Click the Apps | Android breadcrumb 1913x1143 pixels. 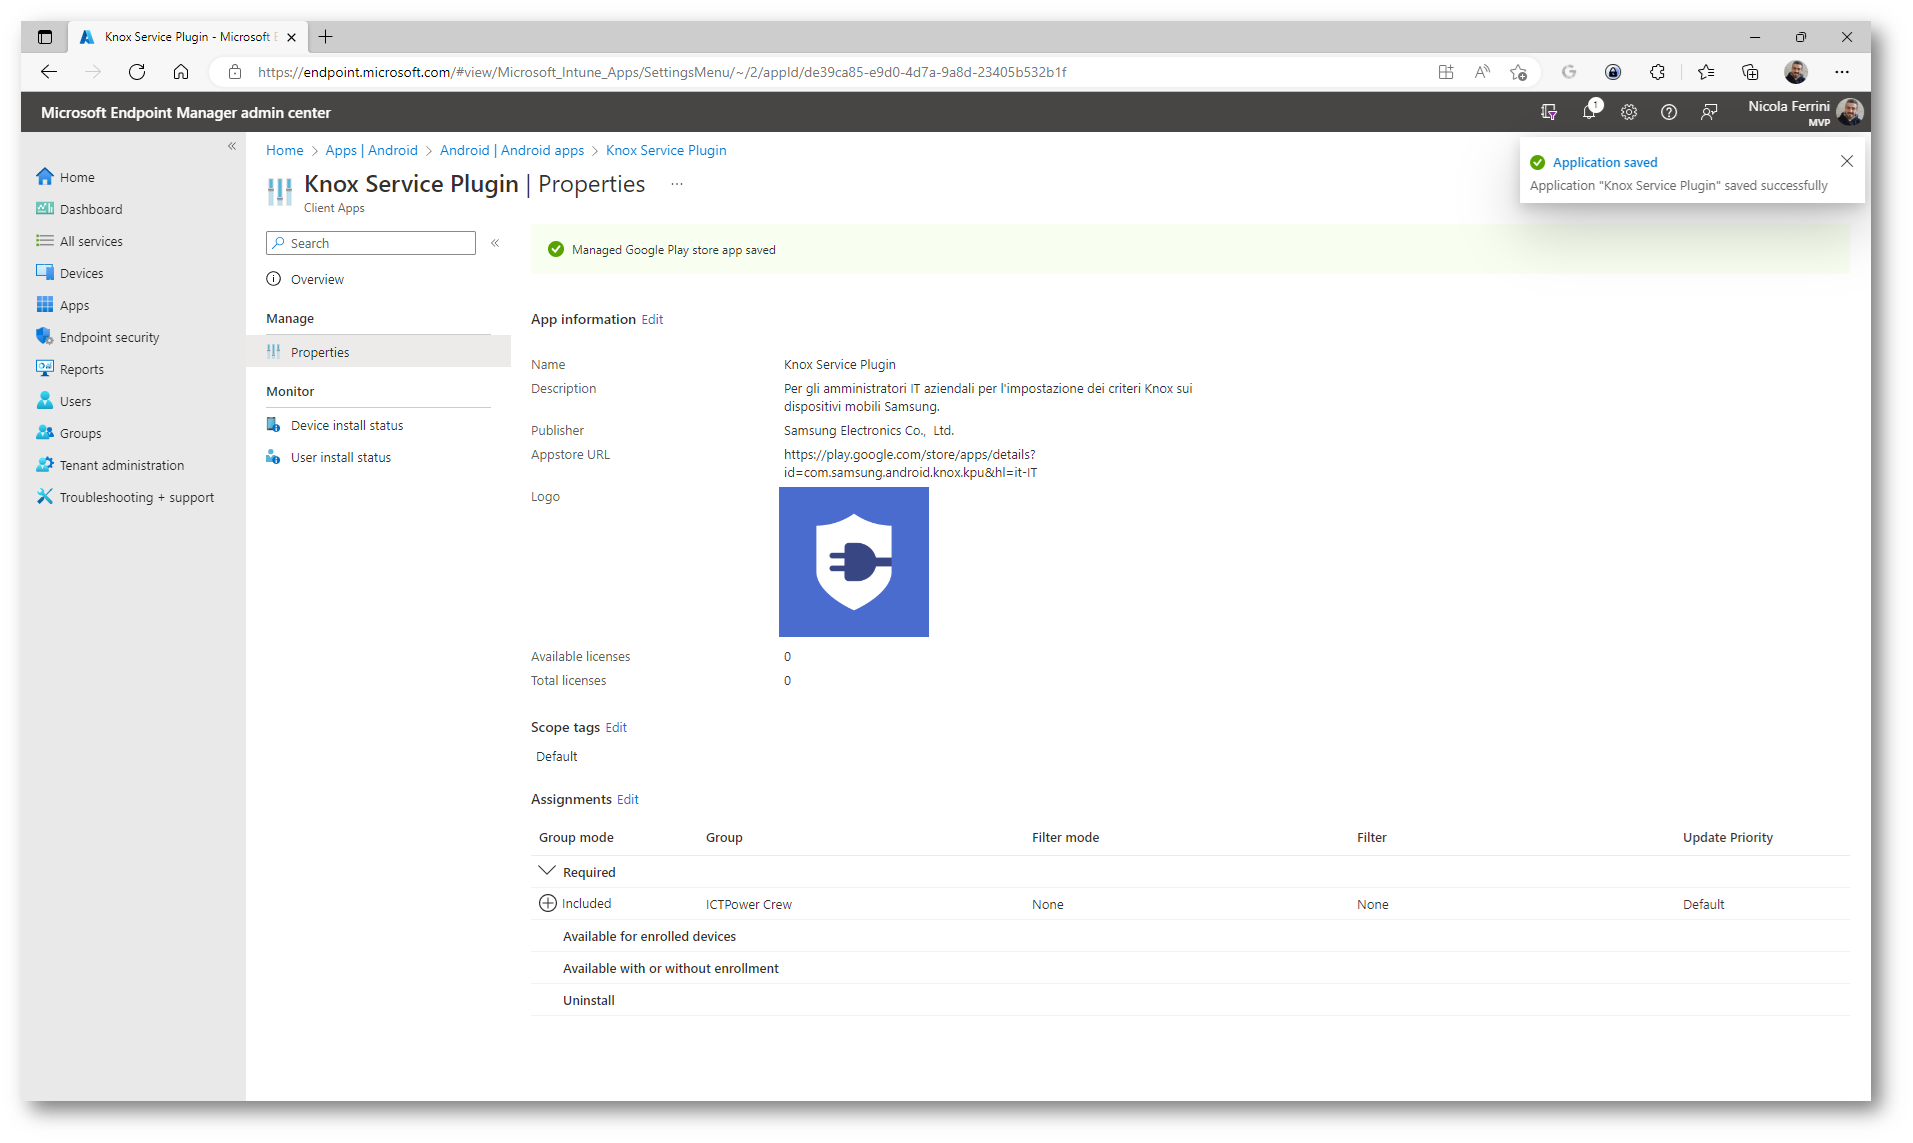coord(371,150)
